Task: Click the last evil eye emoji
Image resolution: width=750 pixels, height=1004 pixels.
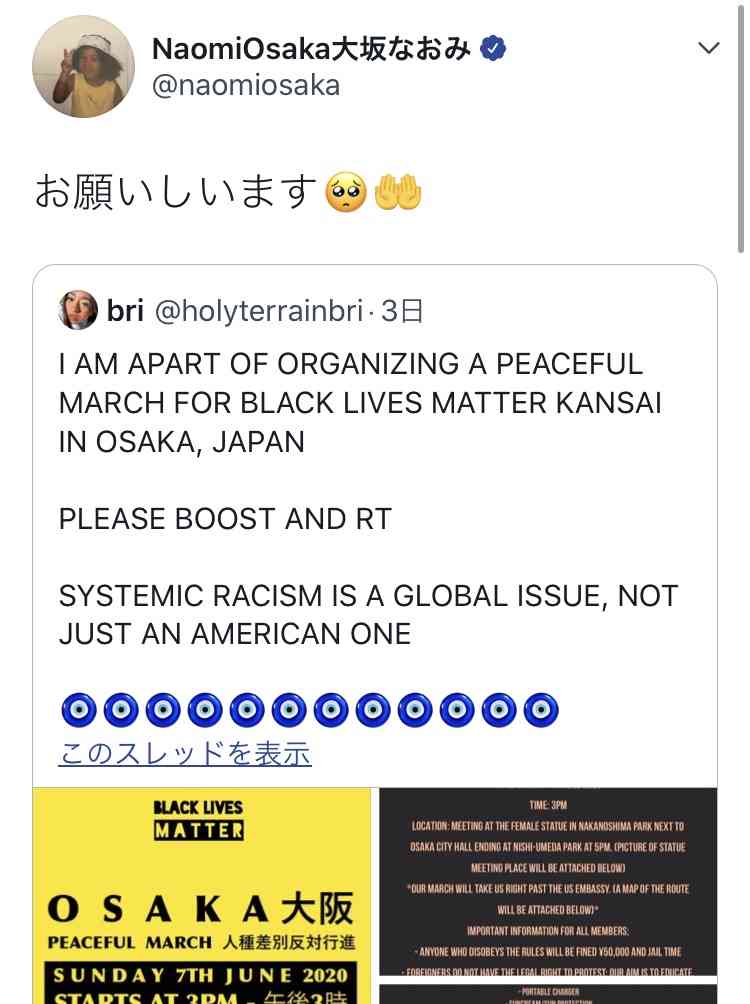Action: click(x=540, y=710)
